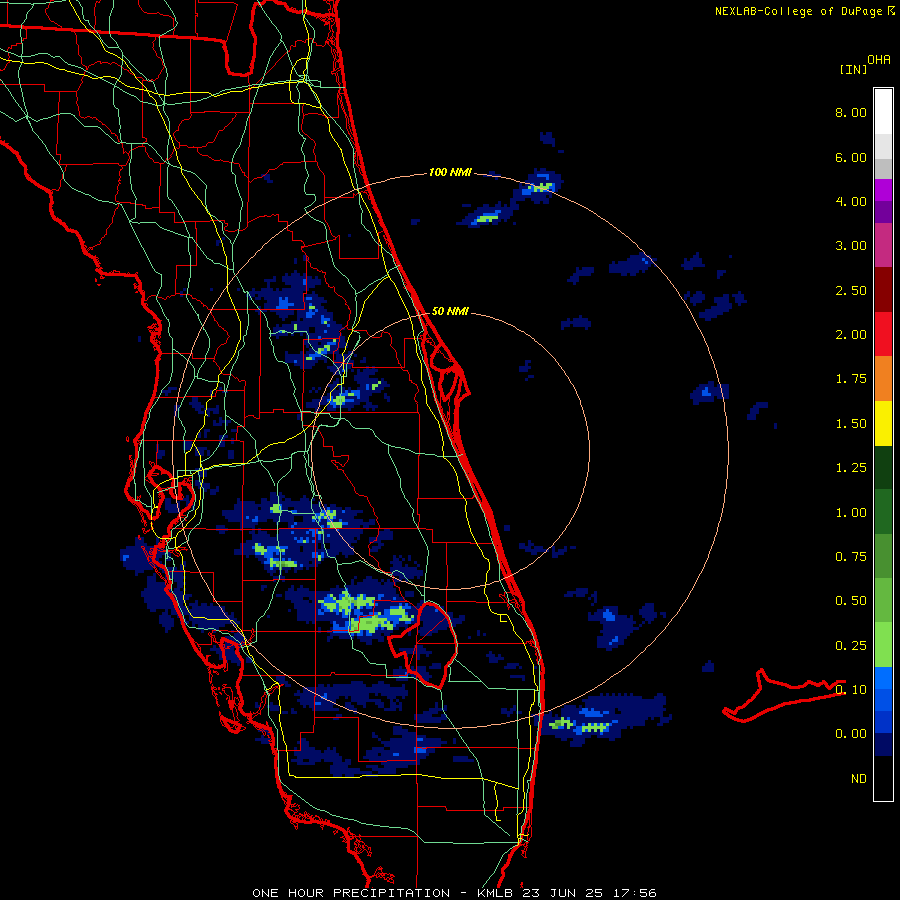Select the black ND swatch at legend bottom
This screenshot has height=900, width=900.
(883, 778)
